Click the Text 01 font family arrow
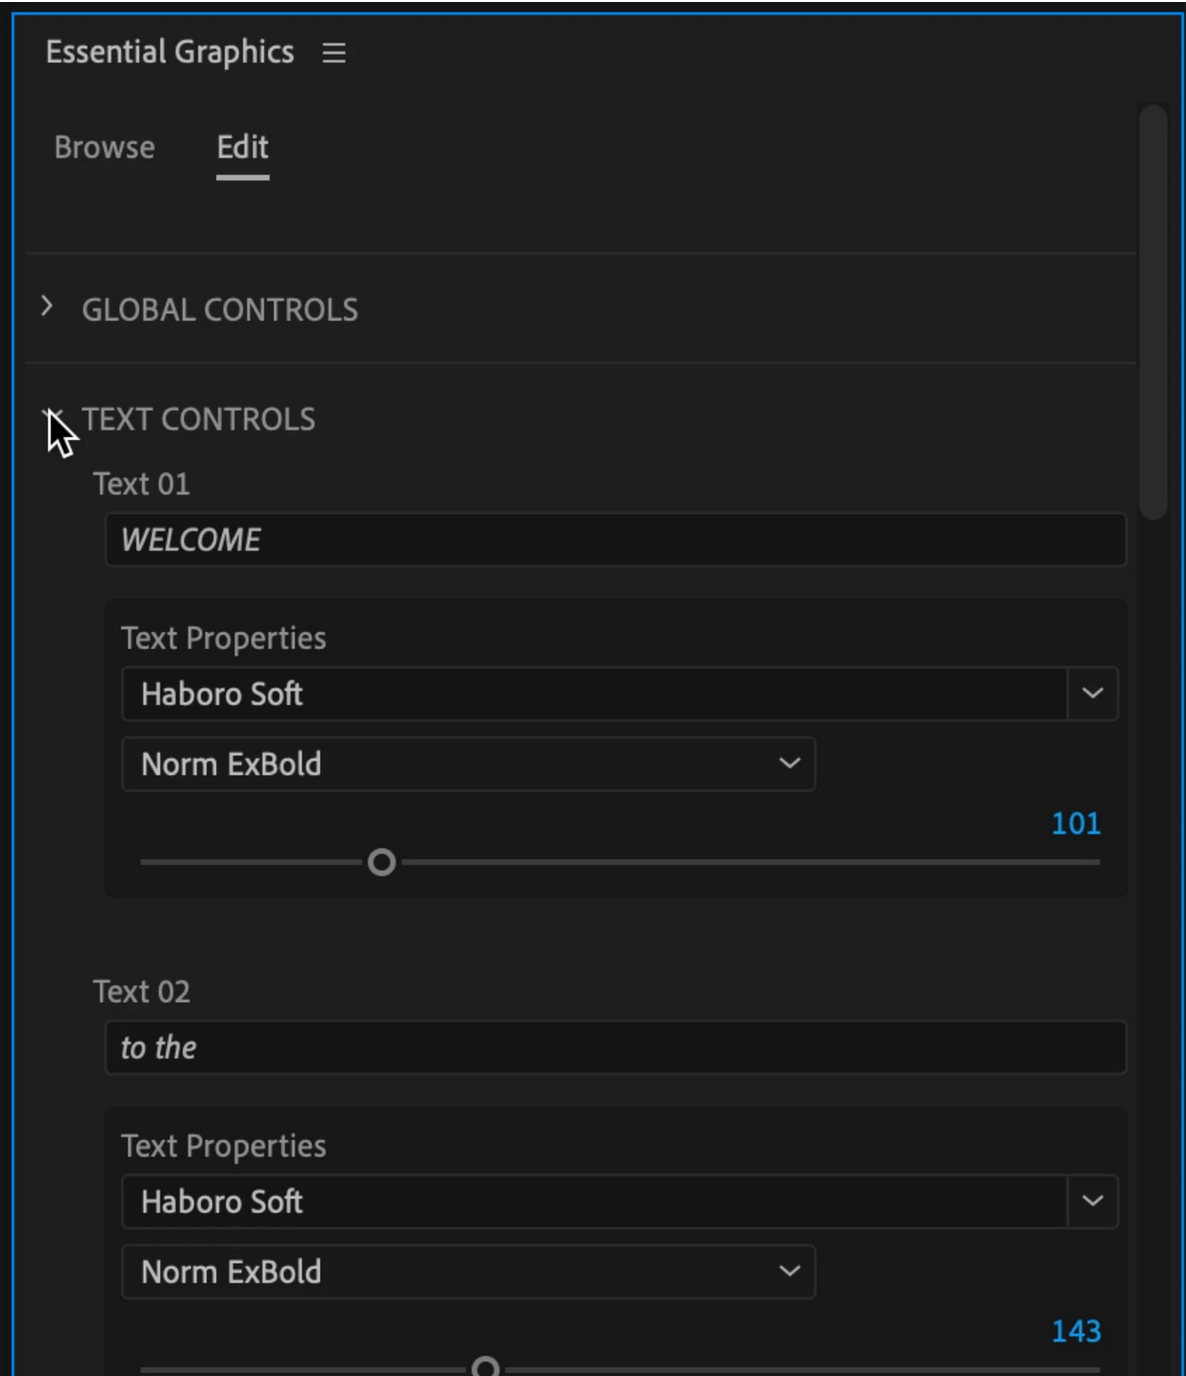 (1093, 694)
